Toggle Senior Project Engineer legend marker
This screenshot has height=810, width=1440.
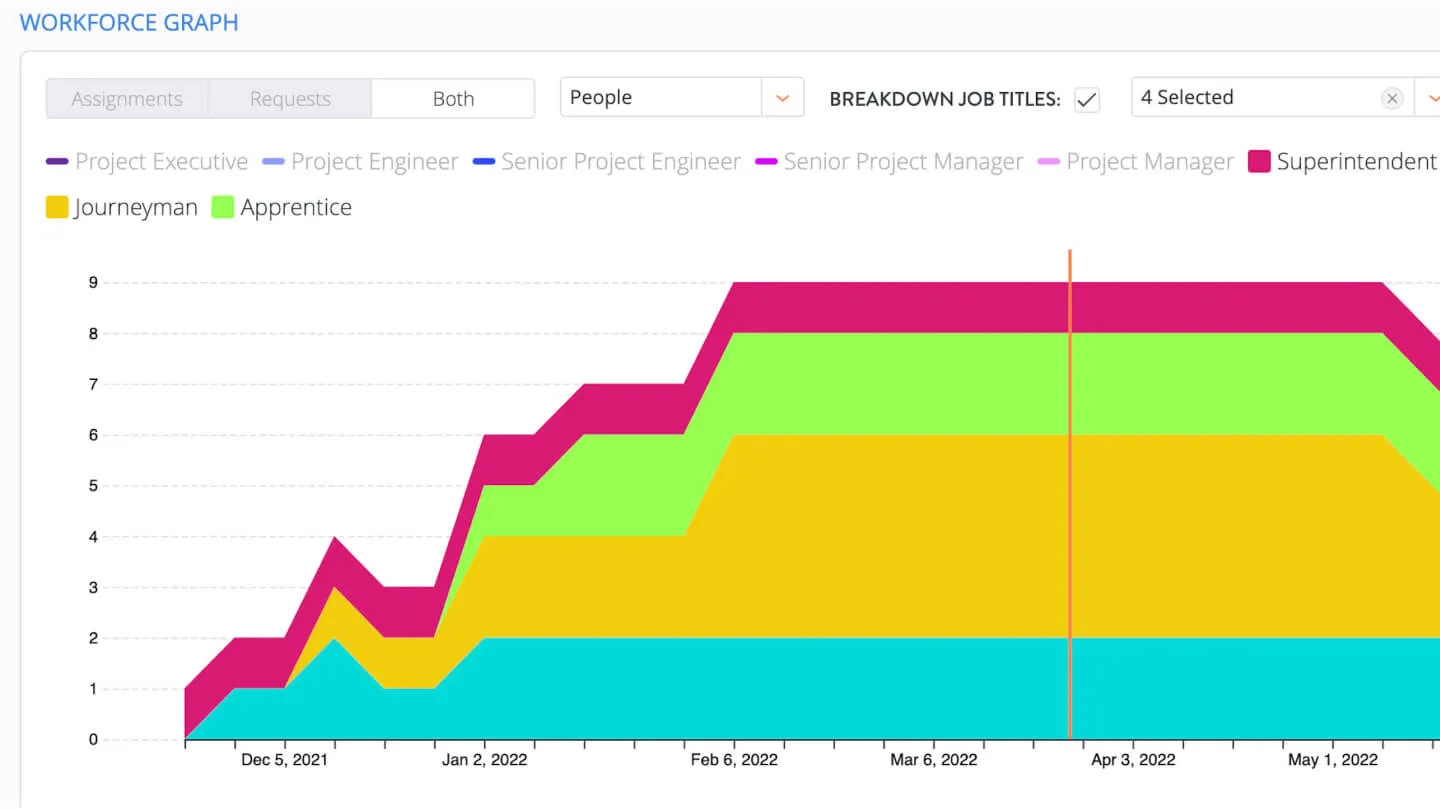click(484, 162)
